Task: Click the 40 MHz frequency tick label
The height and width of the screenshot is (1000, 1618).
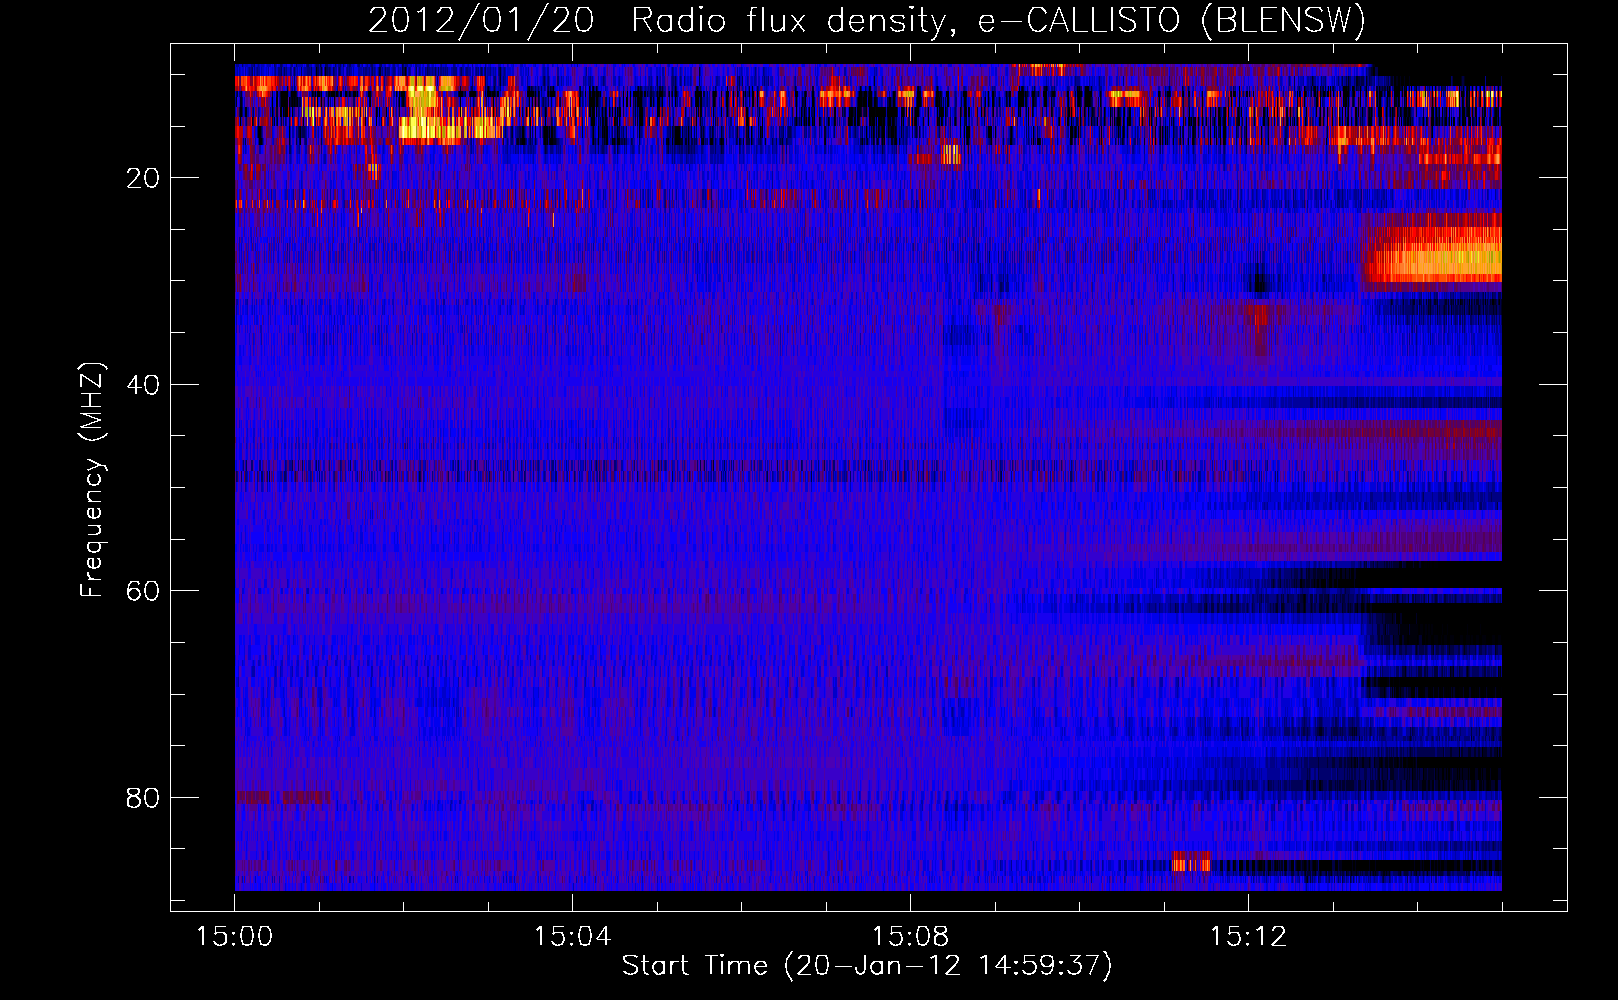Action: tap(143, 384)
